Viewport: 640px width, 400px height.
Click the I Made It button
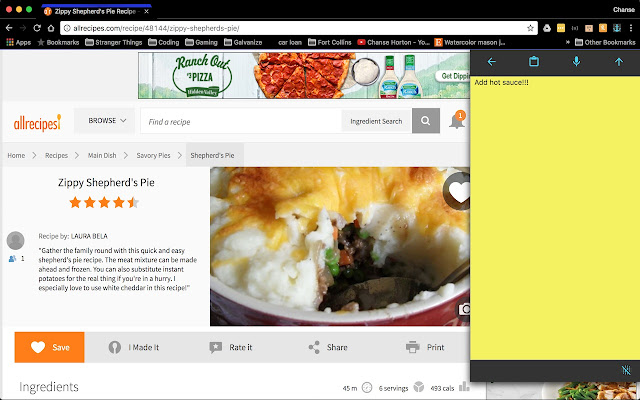pos(134,347)
